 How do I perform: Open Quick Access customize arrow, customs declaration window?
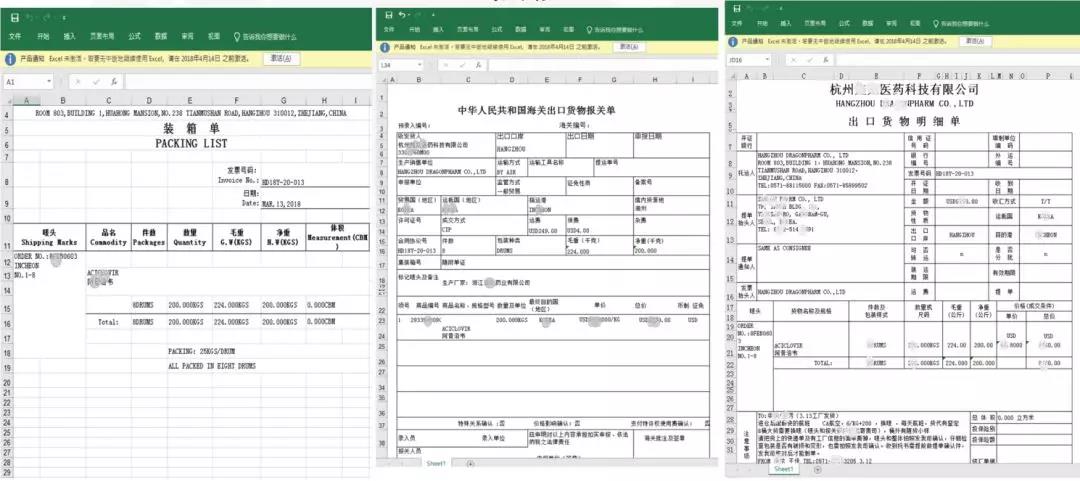click(433, 15)
